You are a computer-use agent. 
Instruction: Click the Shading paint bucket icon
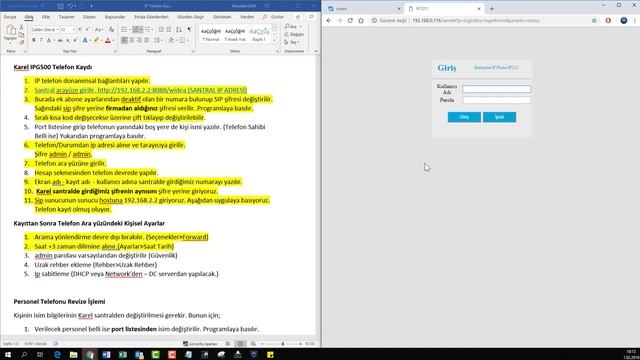tap(171, 40)
